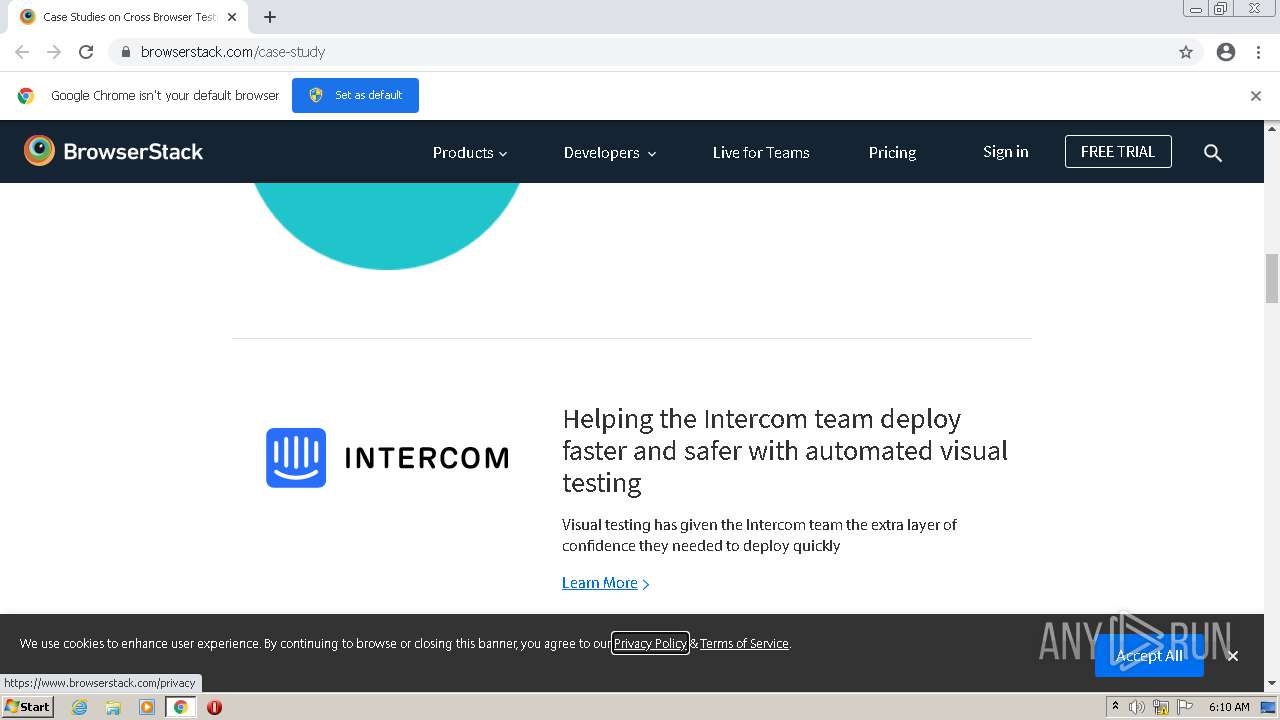Select the Case Studies tab

pos(128,17)
